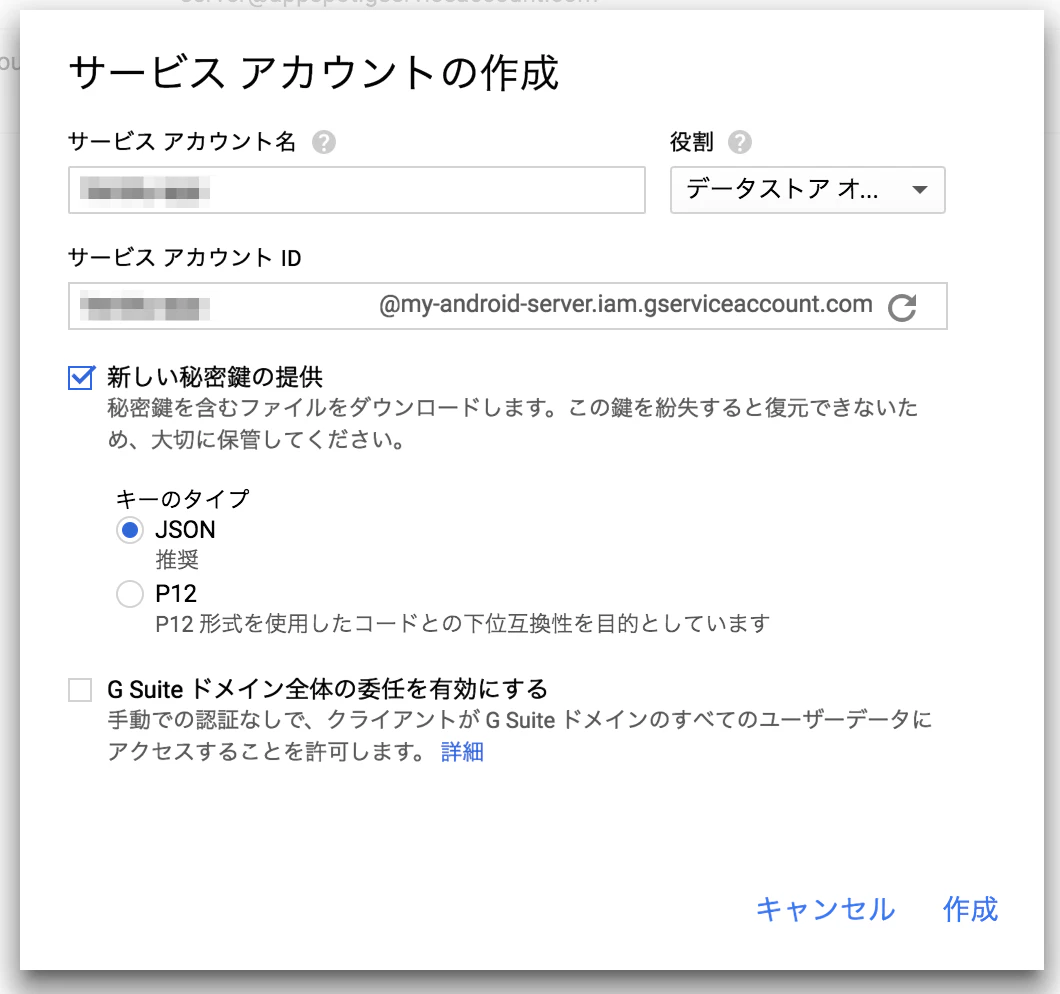
Task: Click @my-android-server.iam.gserviceaccount.com suffix text
Action: pyautogui.click(x=625, y=305)
